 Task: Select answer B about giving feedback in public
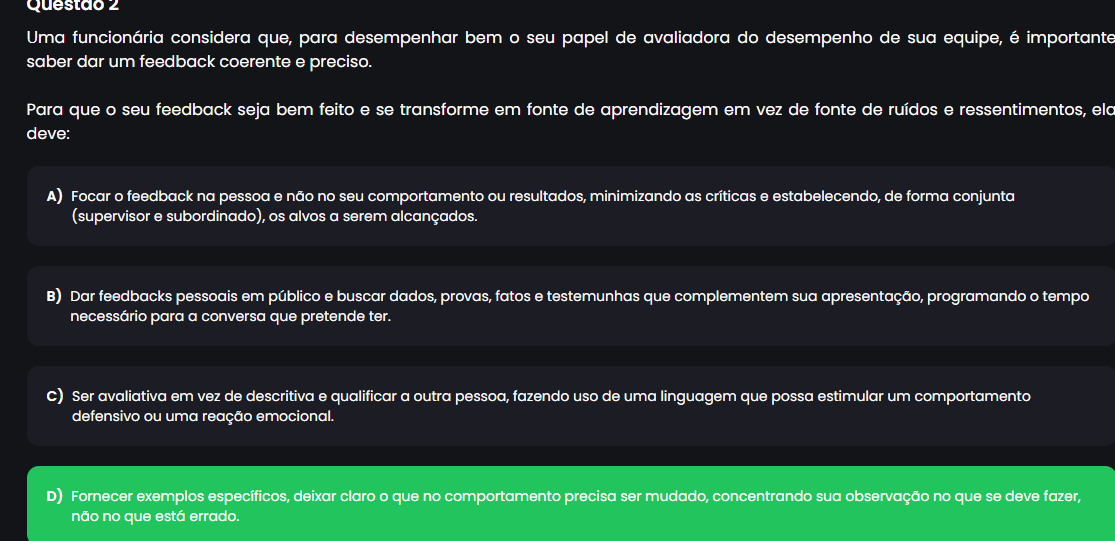tap(570, 306)
